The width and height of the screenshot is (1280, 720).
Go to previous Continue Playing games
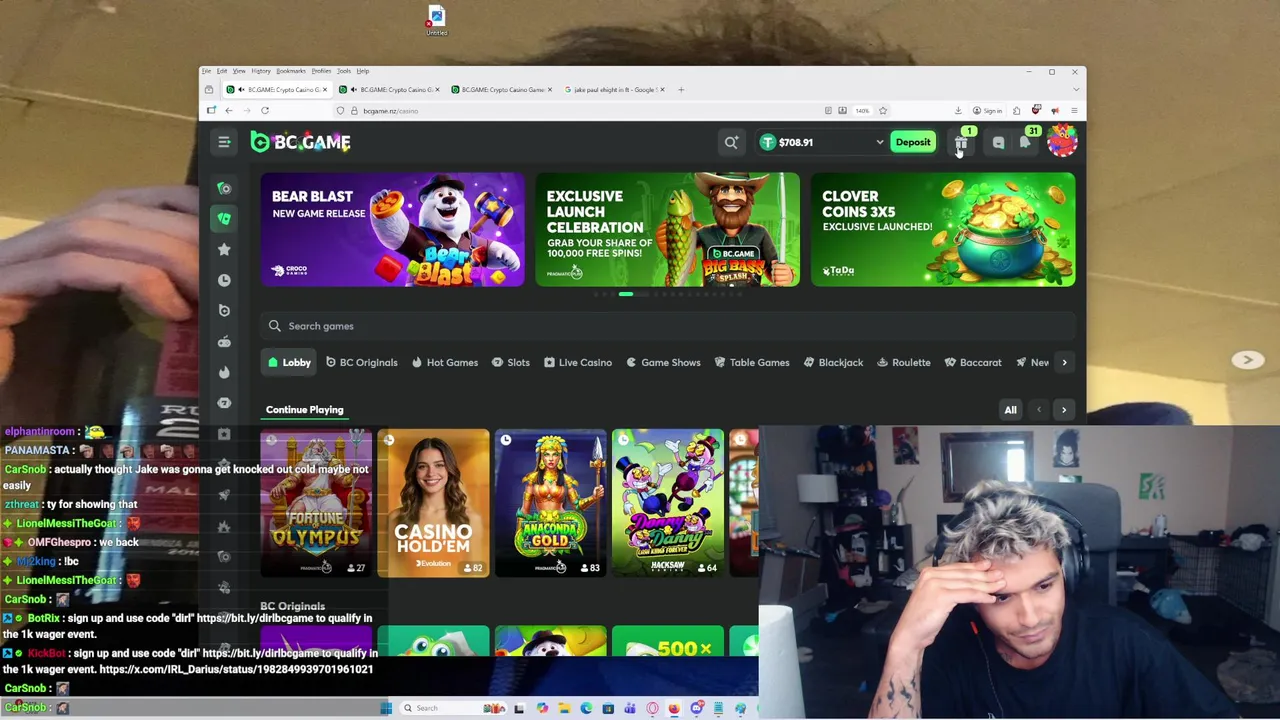tap(1038, 409)
